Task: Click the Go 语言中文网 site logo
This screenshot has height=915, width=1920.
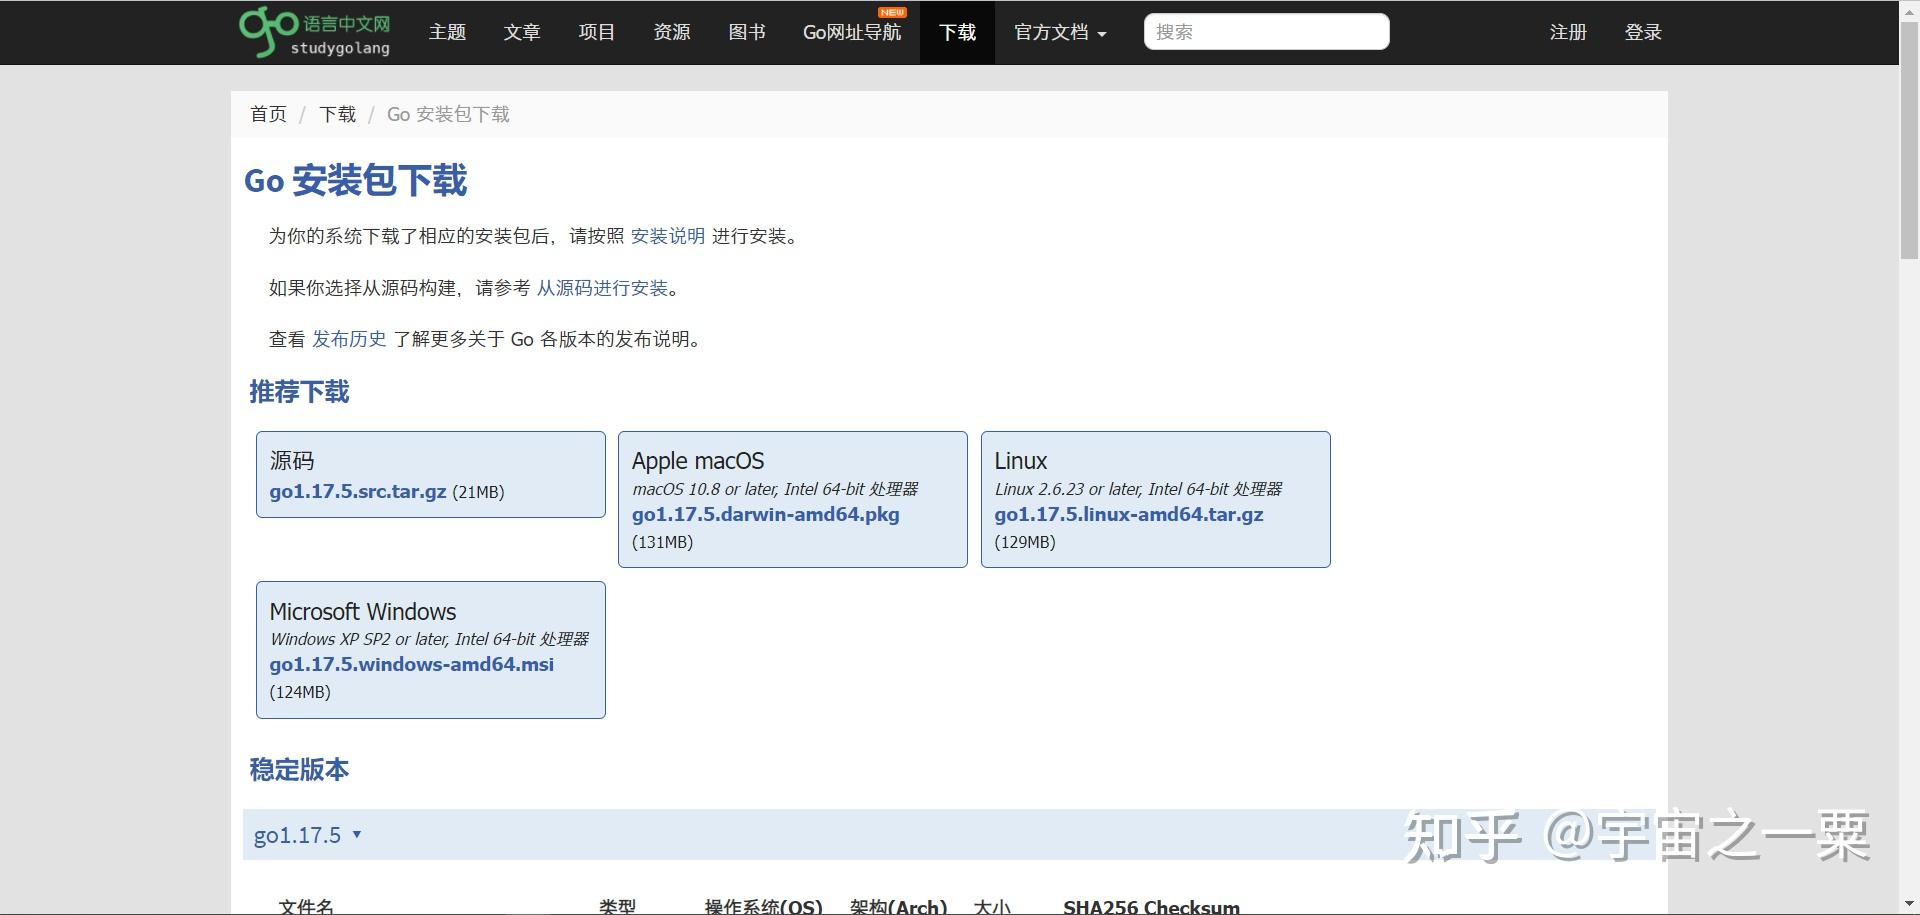Action: (313, 31)
